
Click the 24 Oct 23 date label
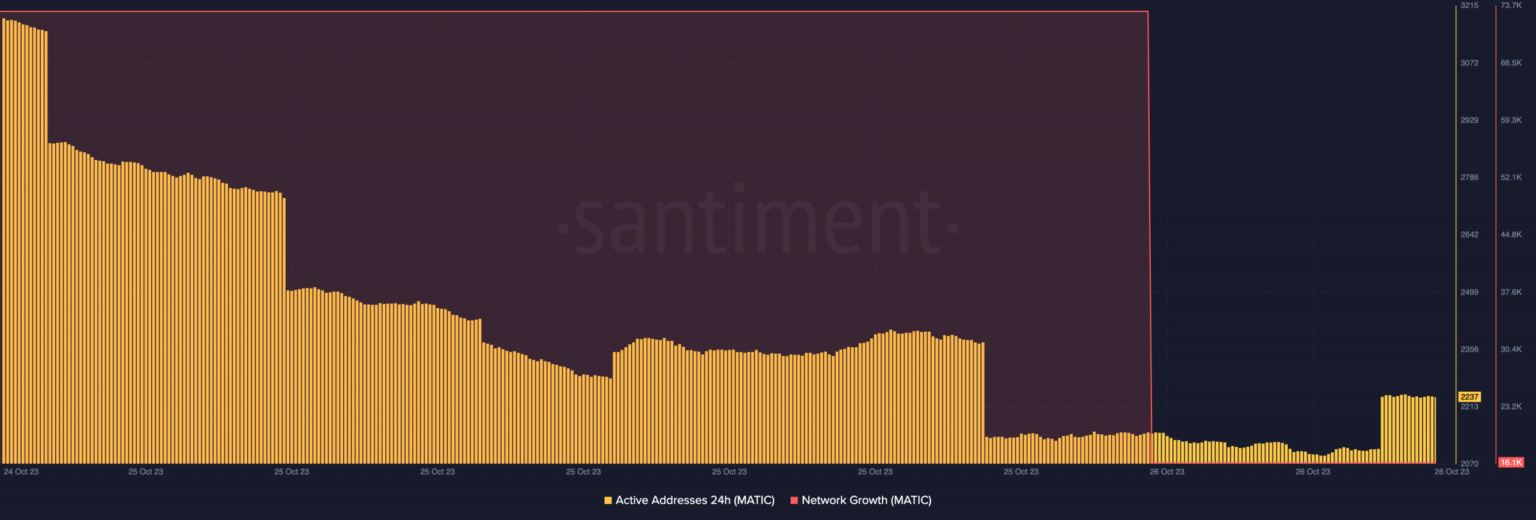point(20,471)
